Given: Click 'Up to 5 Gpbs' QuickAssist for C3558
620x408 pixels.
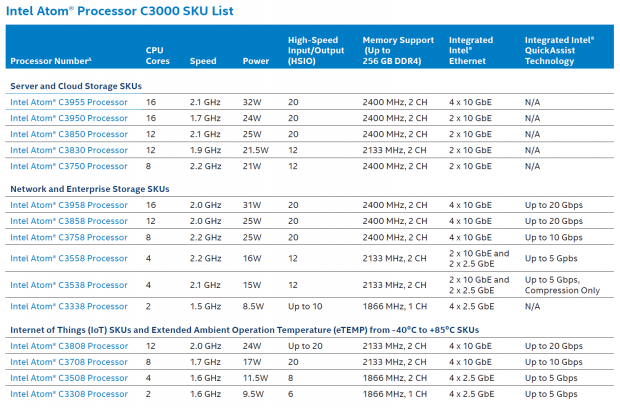Looking at the screenshot, I should coord(551,259).
